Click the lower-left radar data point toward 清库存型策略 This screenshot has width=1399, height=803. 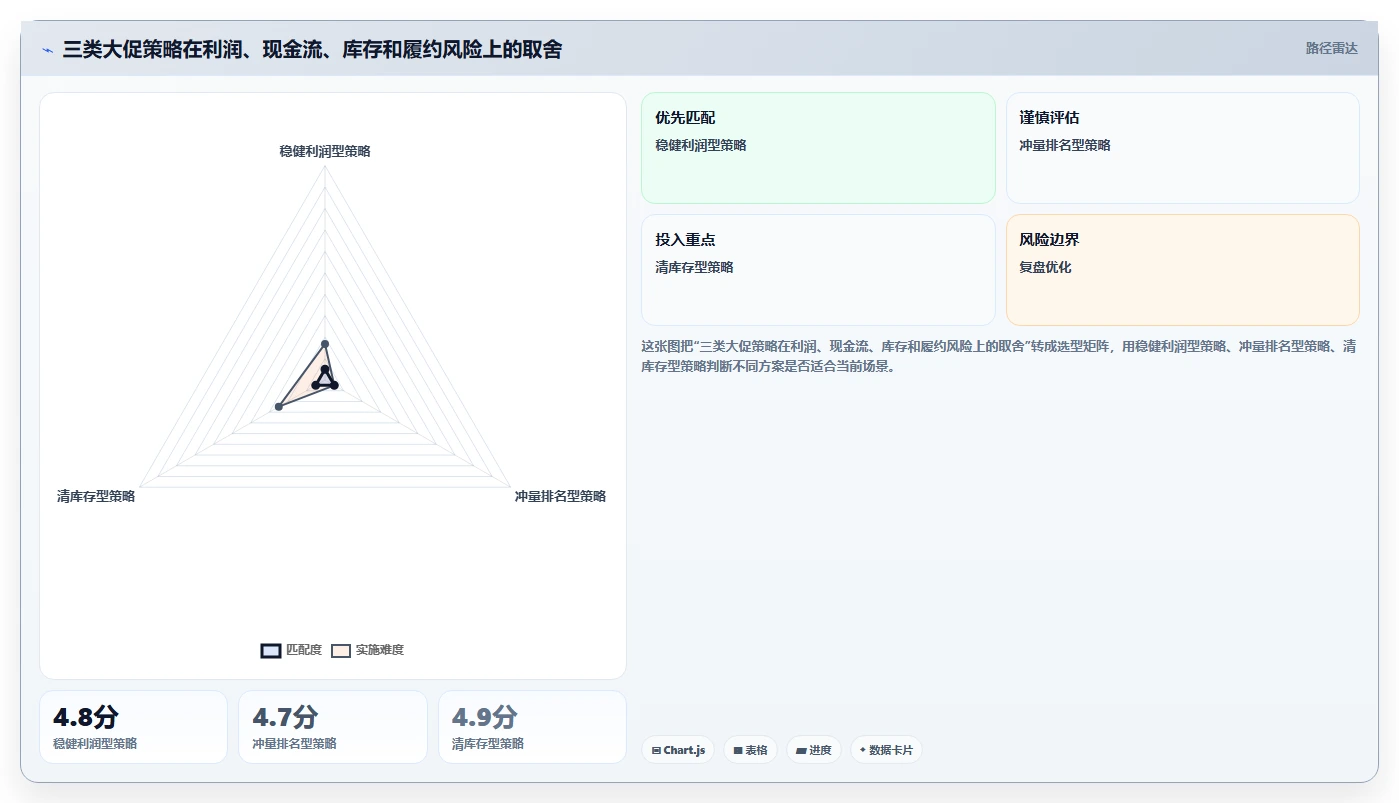coord(279,406)
